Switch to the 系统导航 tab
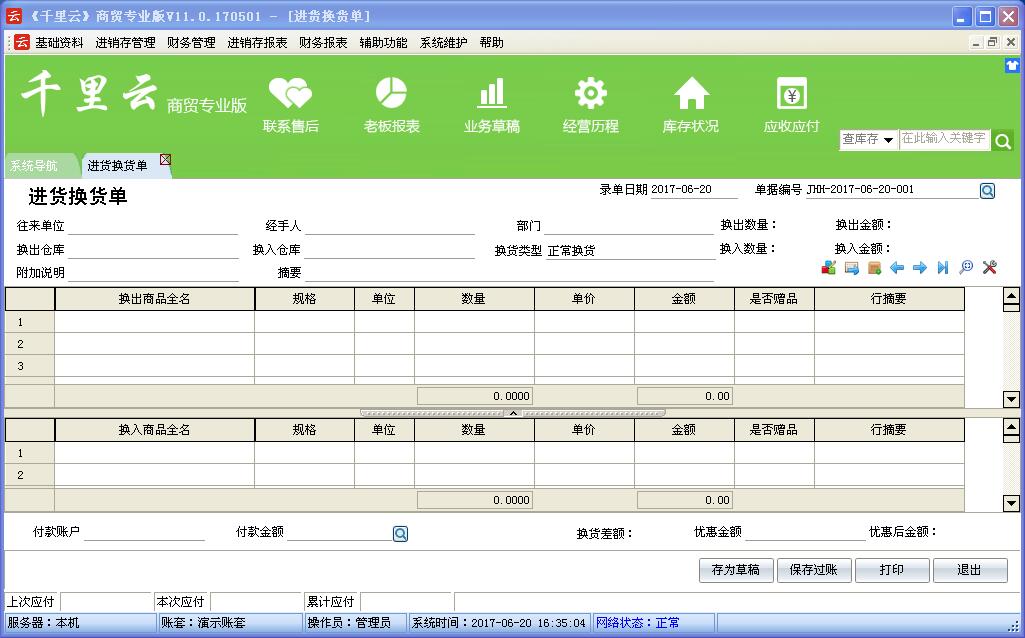Screen dimensions: 1025x638 [34, 166]
